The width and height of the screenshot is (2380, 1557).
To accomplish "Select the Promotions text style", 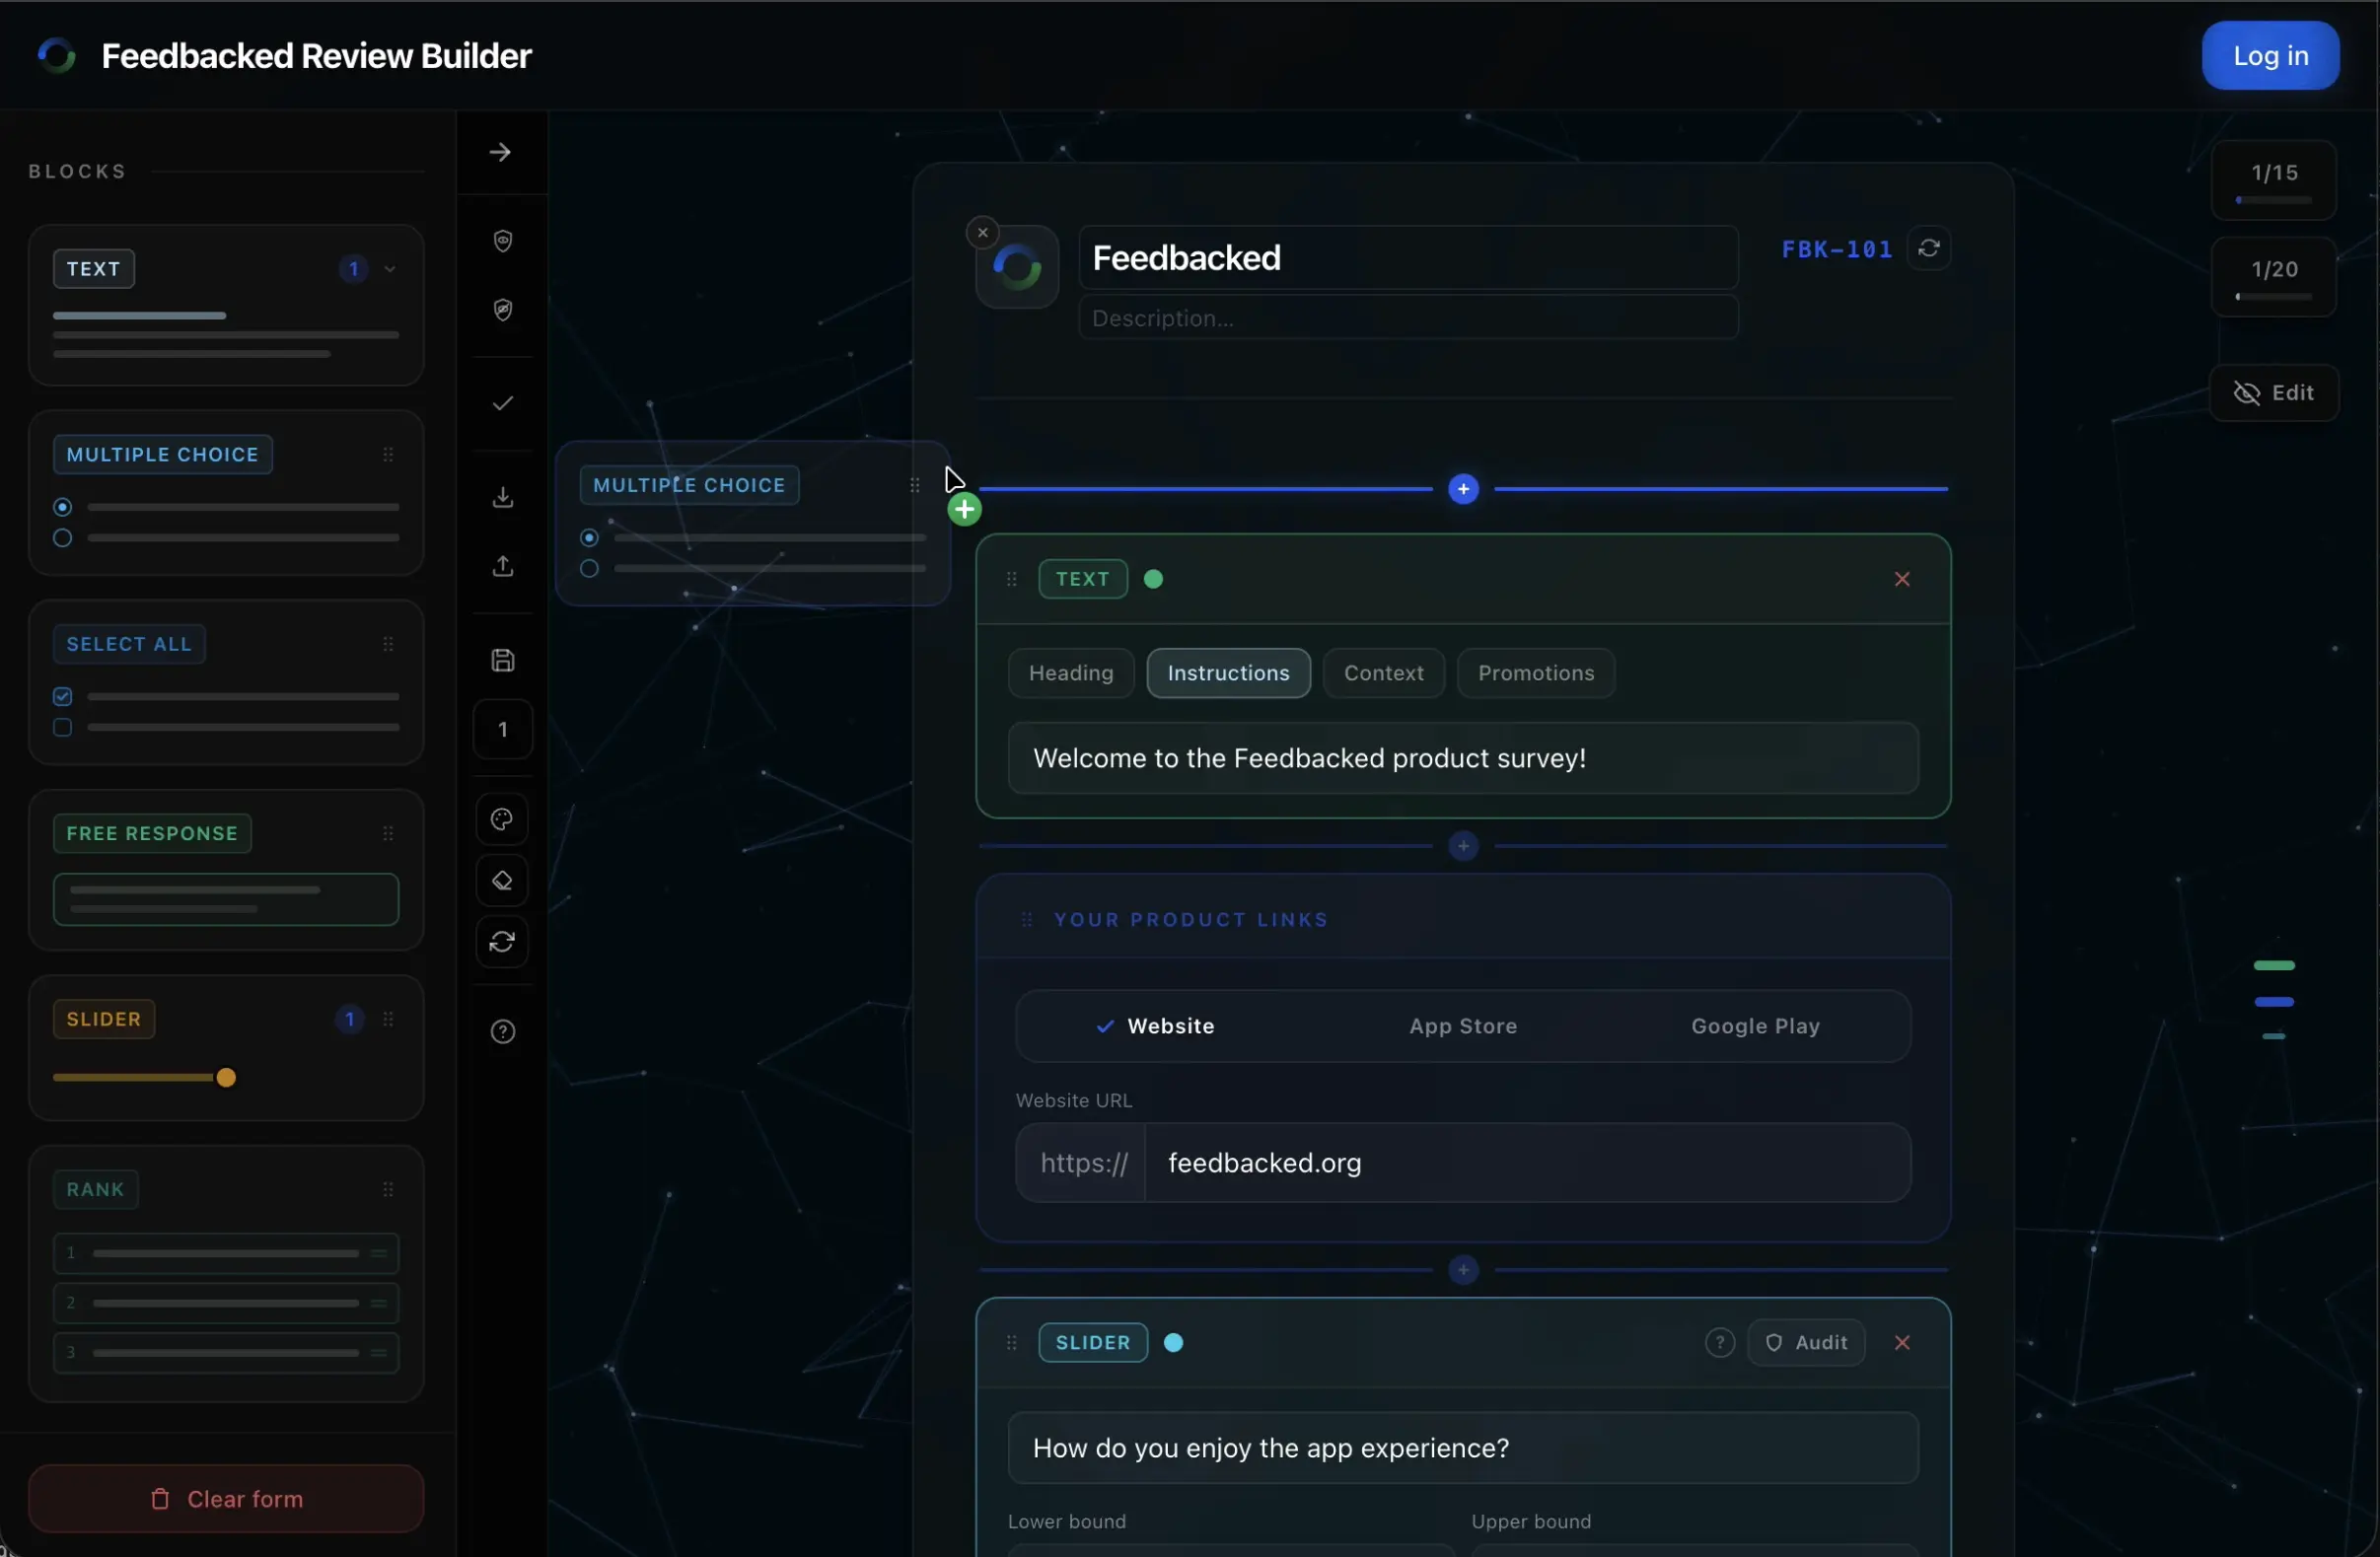I will (1536, 673).
